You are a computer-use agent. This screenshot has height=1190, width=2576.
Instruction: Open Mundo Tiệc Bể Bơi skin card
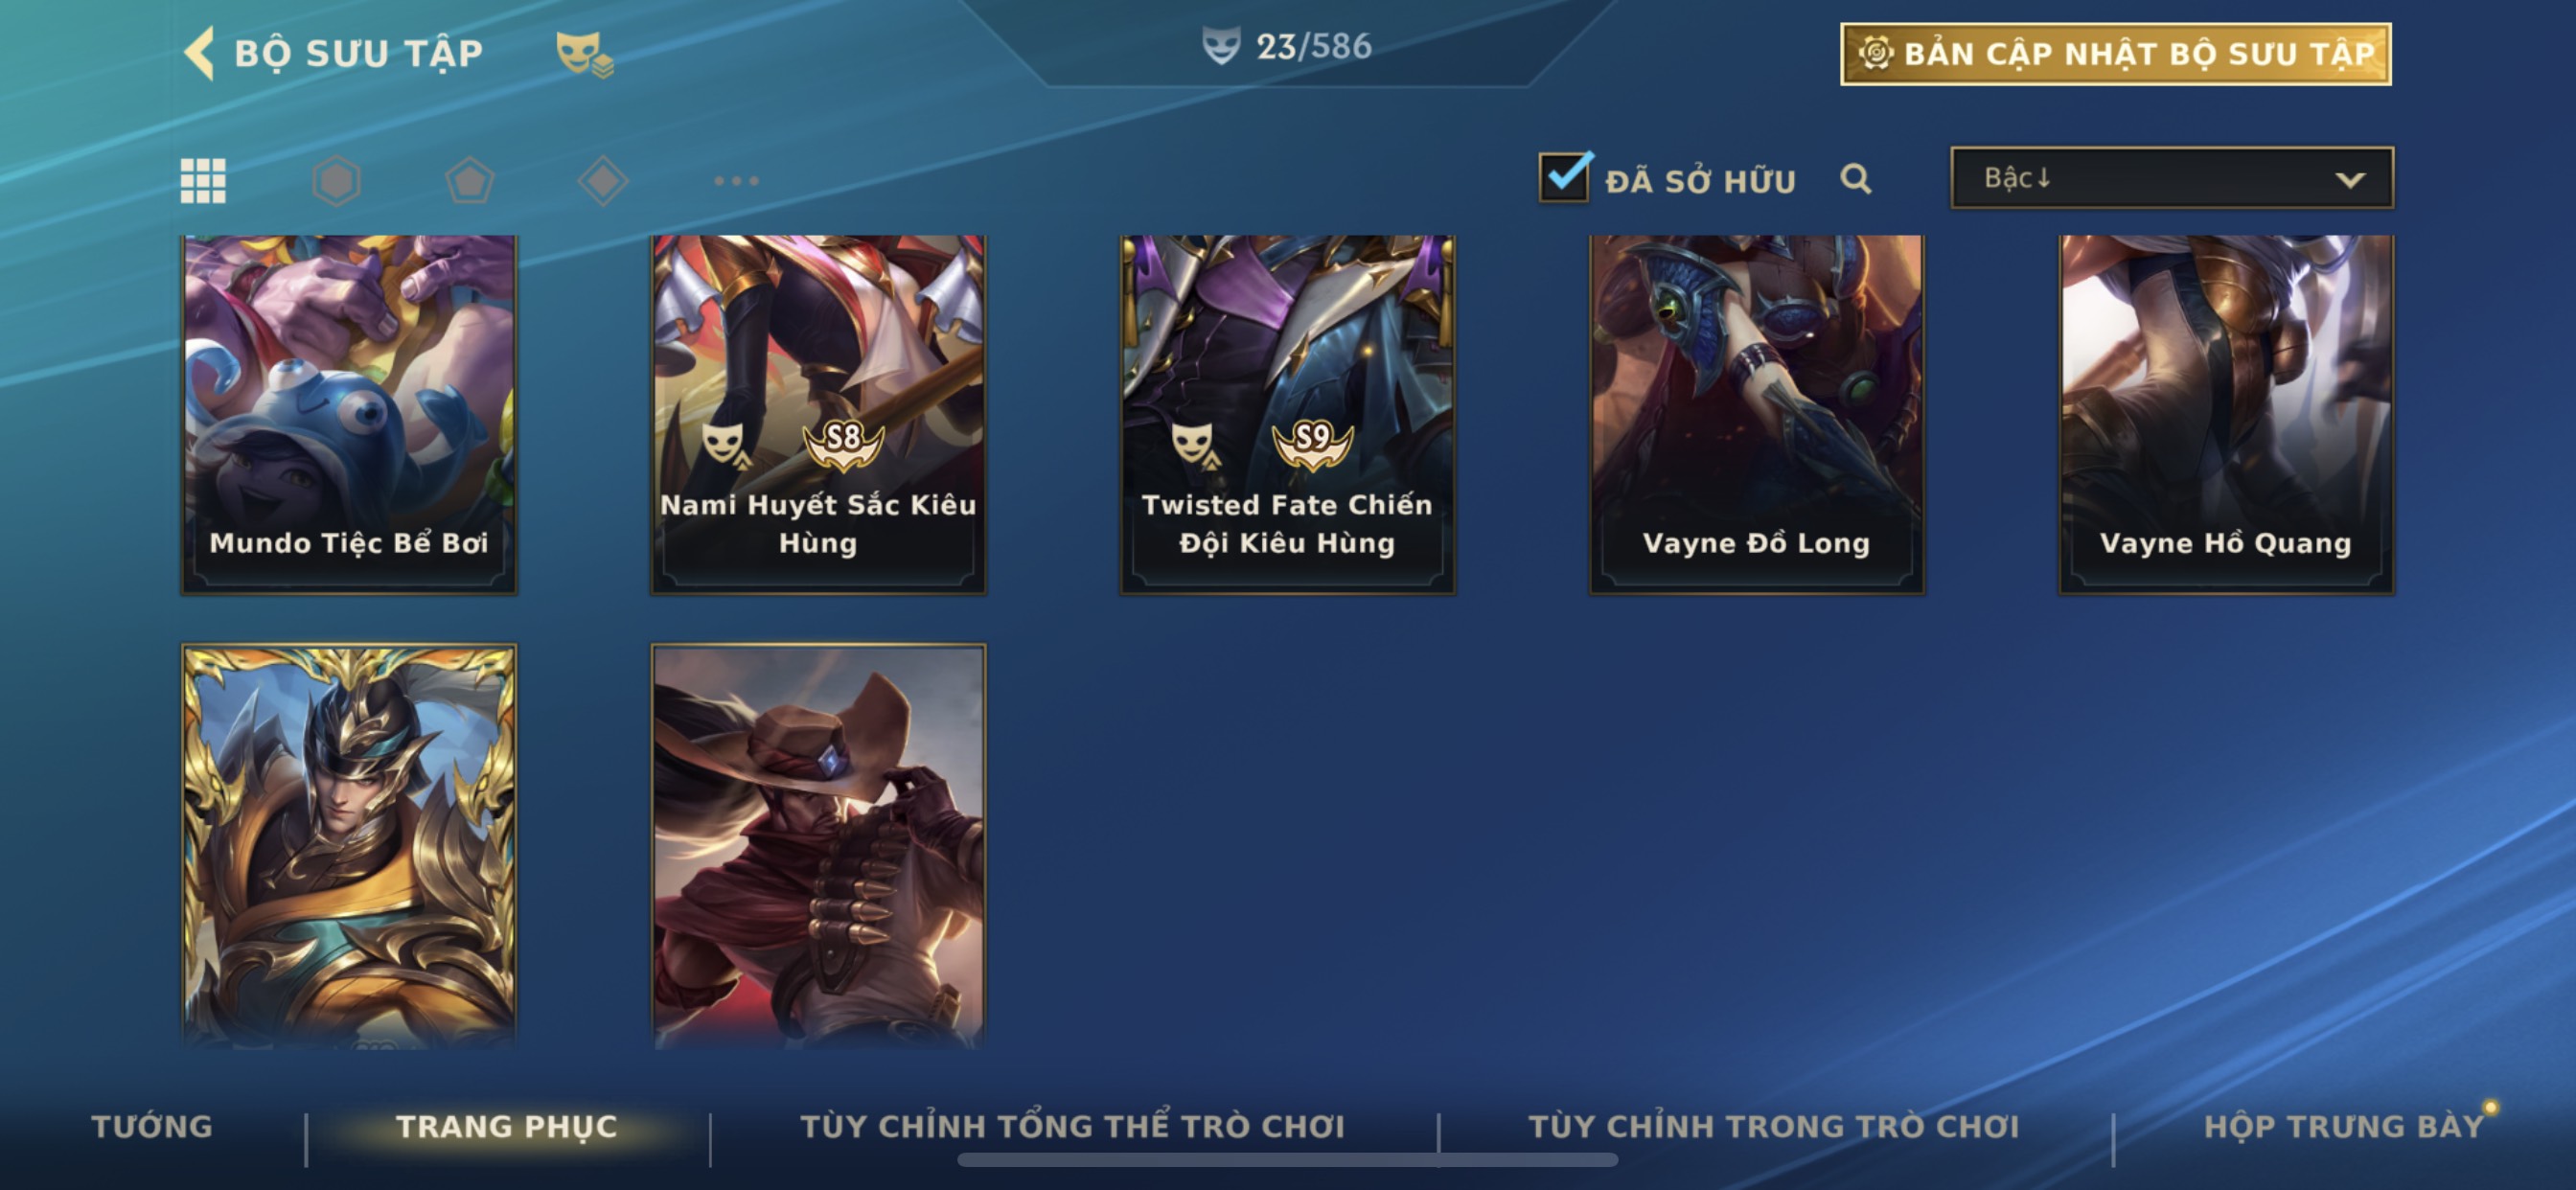349,415
